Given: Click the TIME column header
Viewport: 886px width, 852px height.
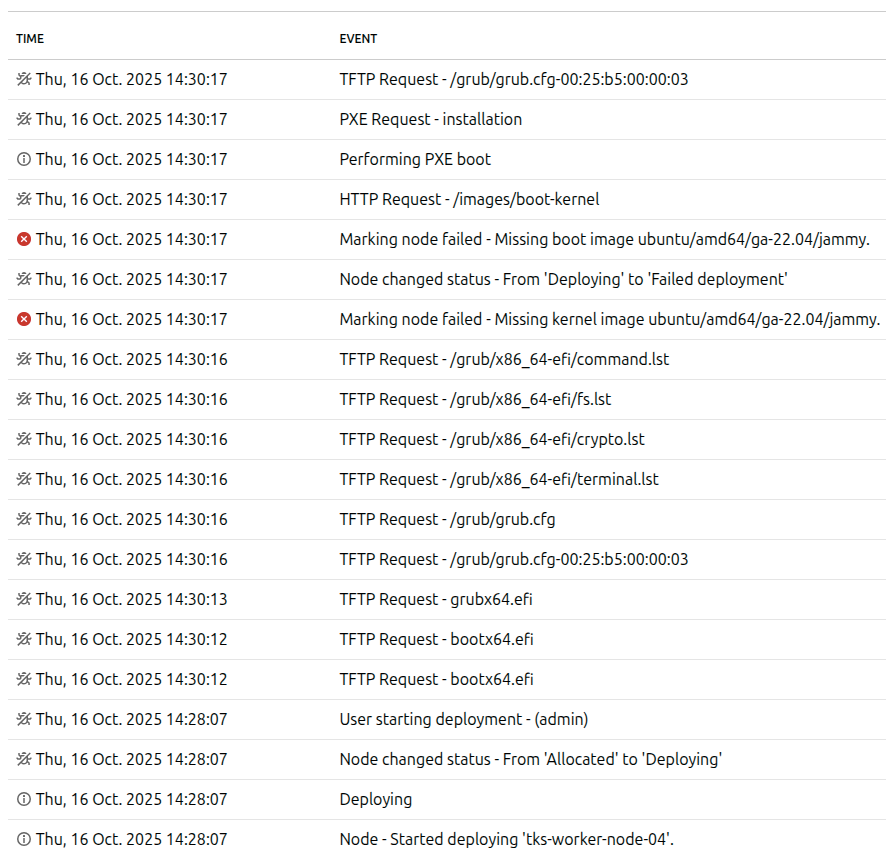Looking at the screenshot, I should [30, 39].
